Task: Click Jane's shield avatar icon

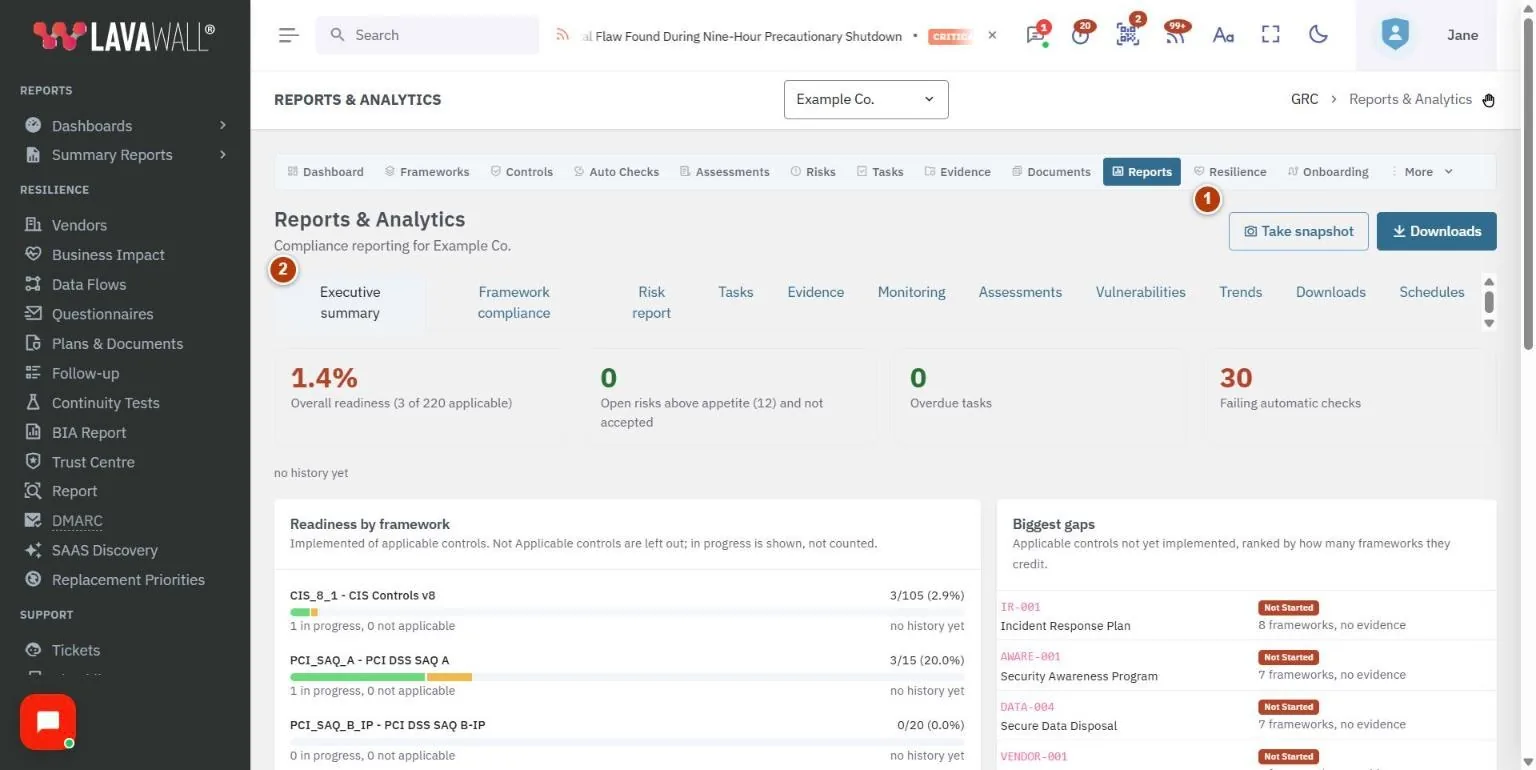Action: (1395, 35)
